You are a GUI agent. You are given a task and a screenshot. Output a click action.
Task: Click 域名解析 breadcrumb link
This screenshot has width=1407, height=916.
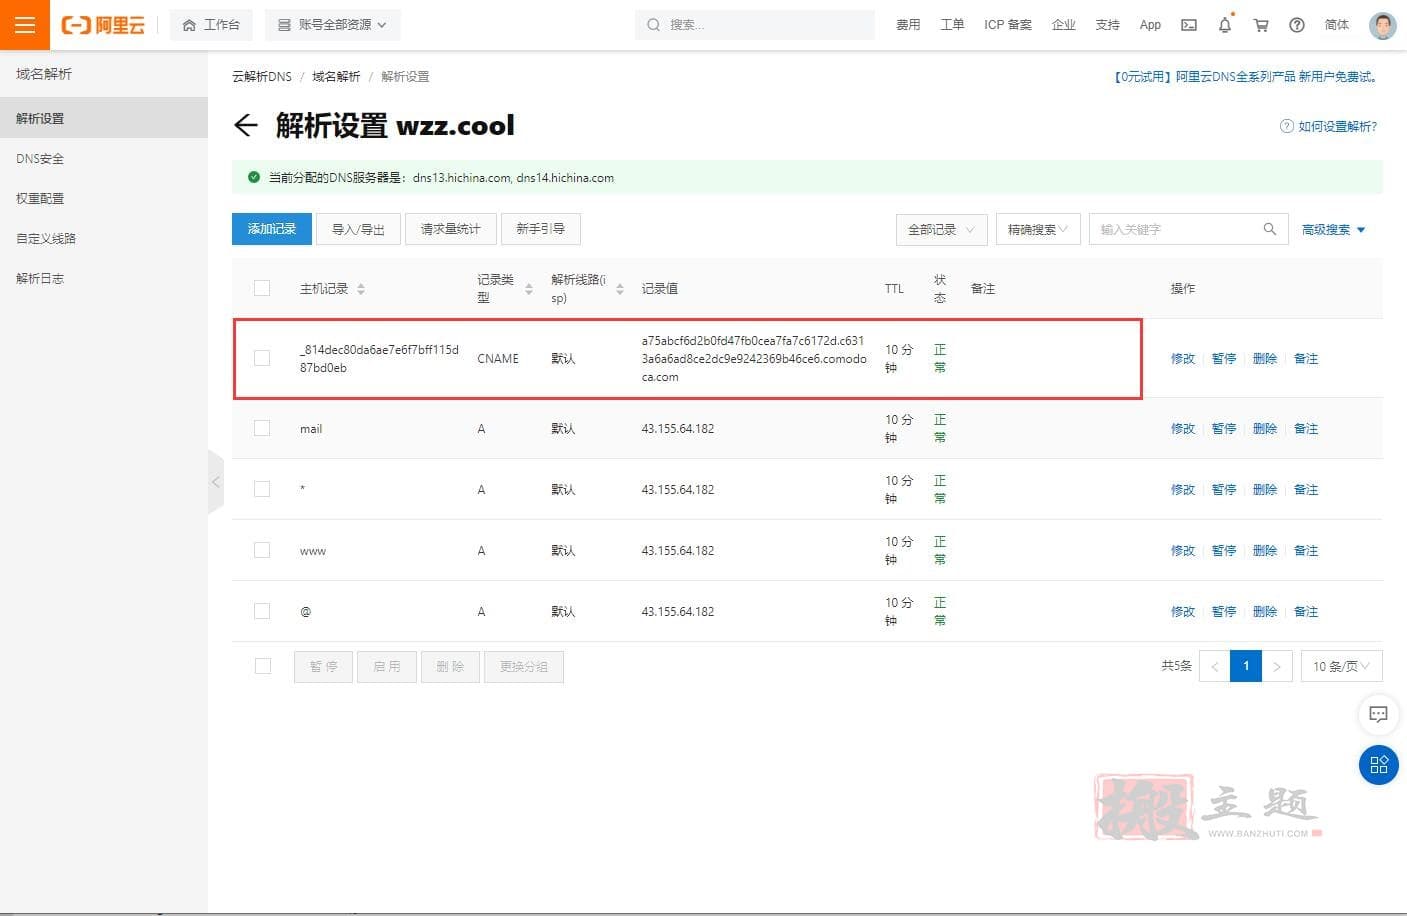click(x=336, y=76)
